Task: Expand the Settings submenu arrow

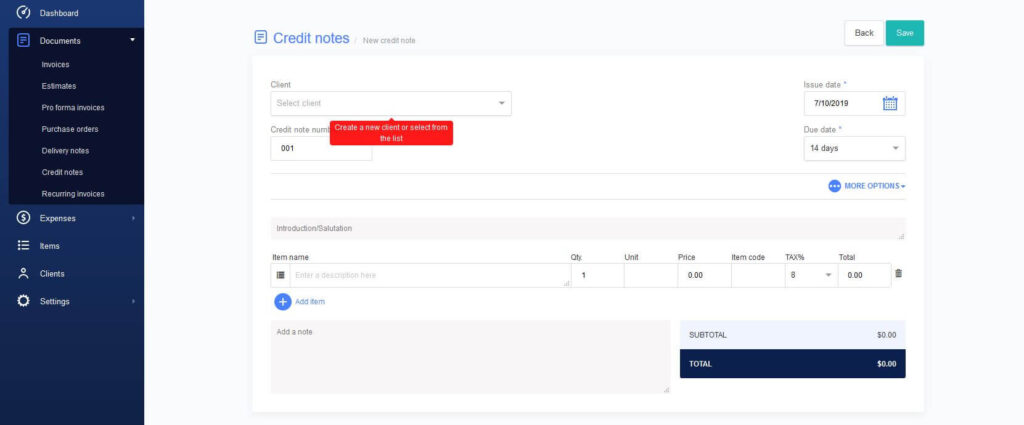Action: [x=133, y=302]
